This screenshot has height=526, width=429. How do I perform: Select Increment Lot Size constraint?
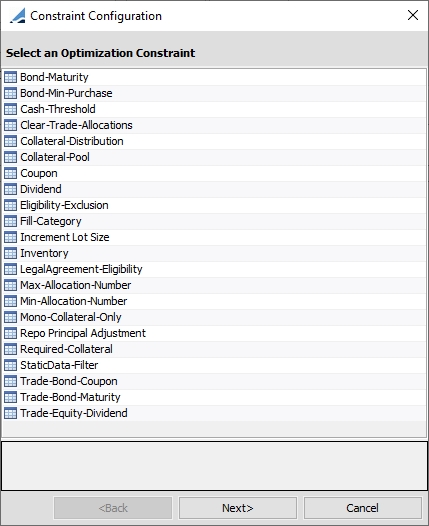pos(214,238)
